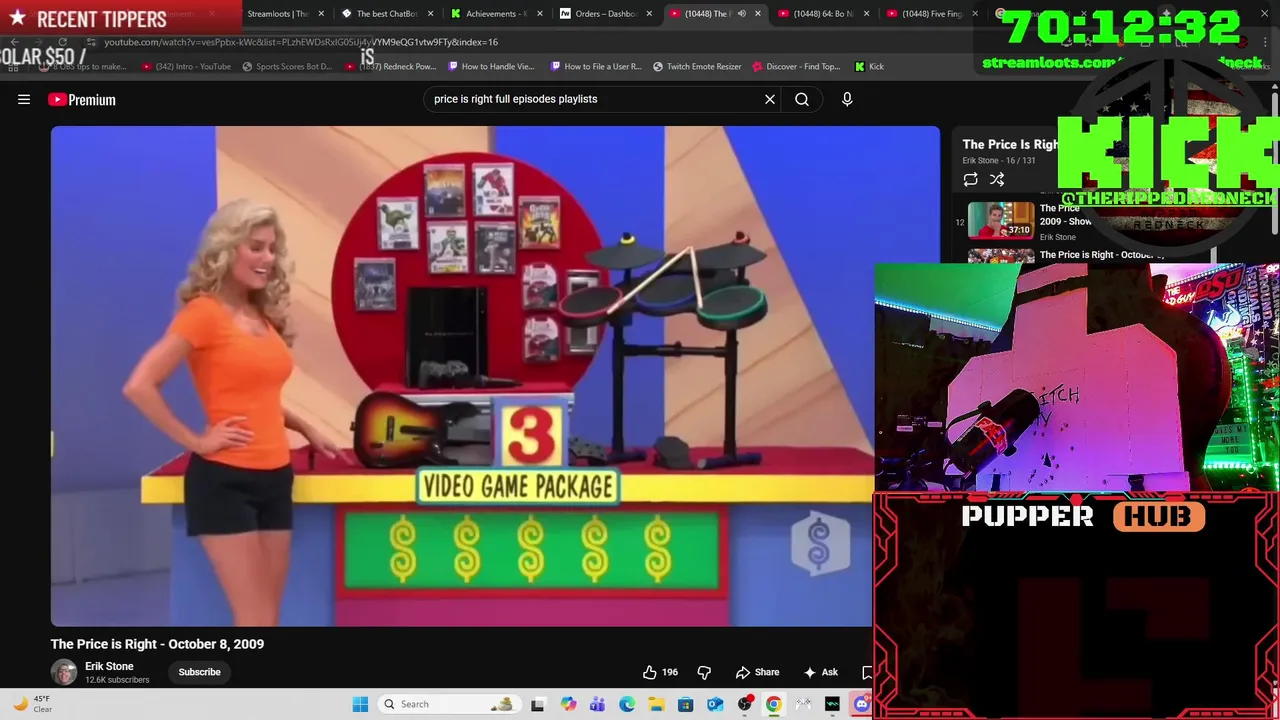Open the weather widget showing 45°F
Screen dimensions: 1280x720
tap(32, 704)
